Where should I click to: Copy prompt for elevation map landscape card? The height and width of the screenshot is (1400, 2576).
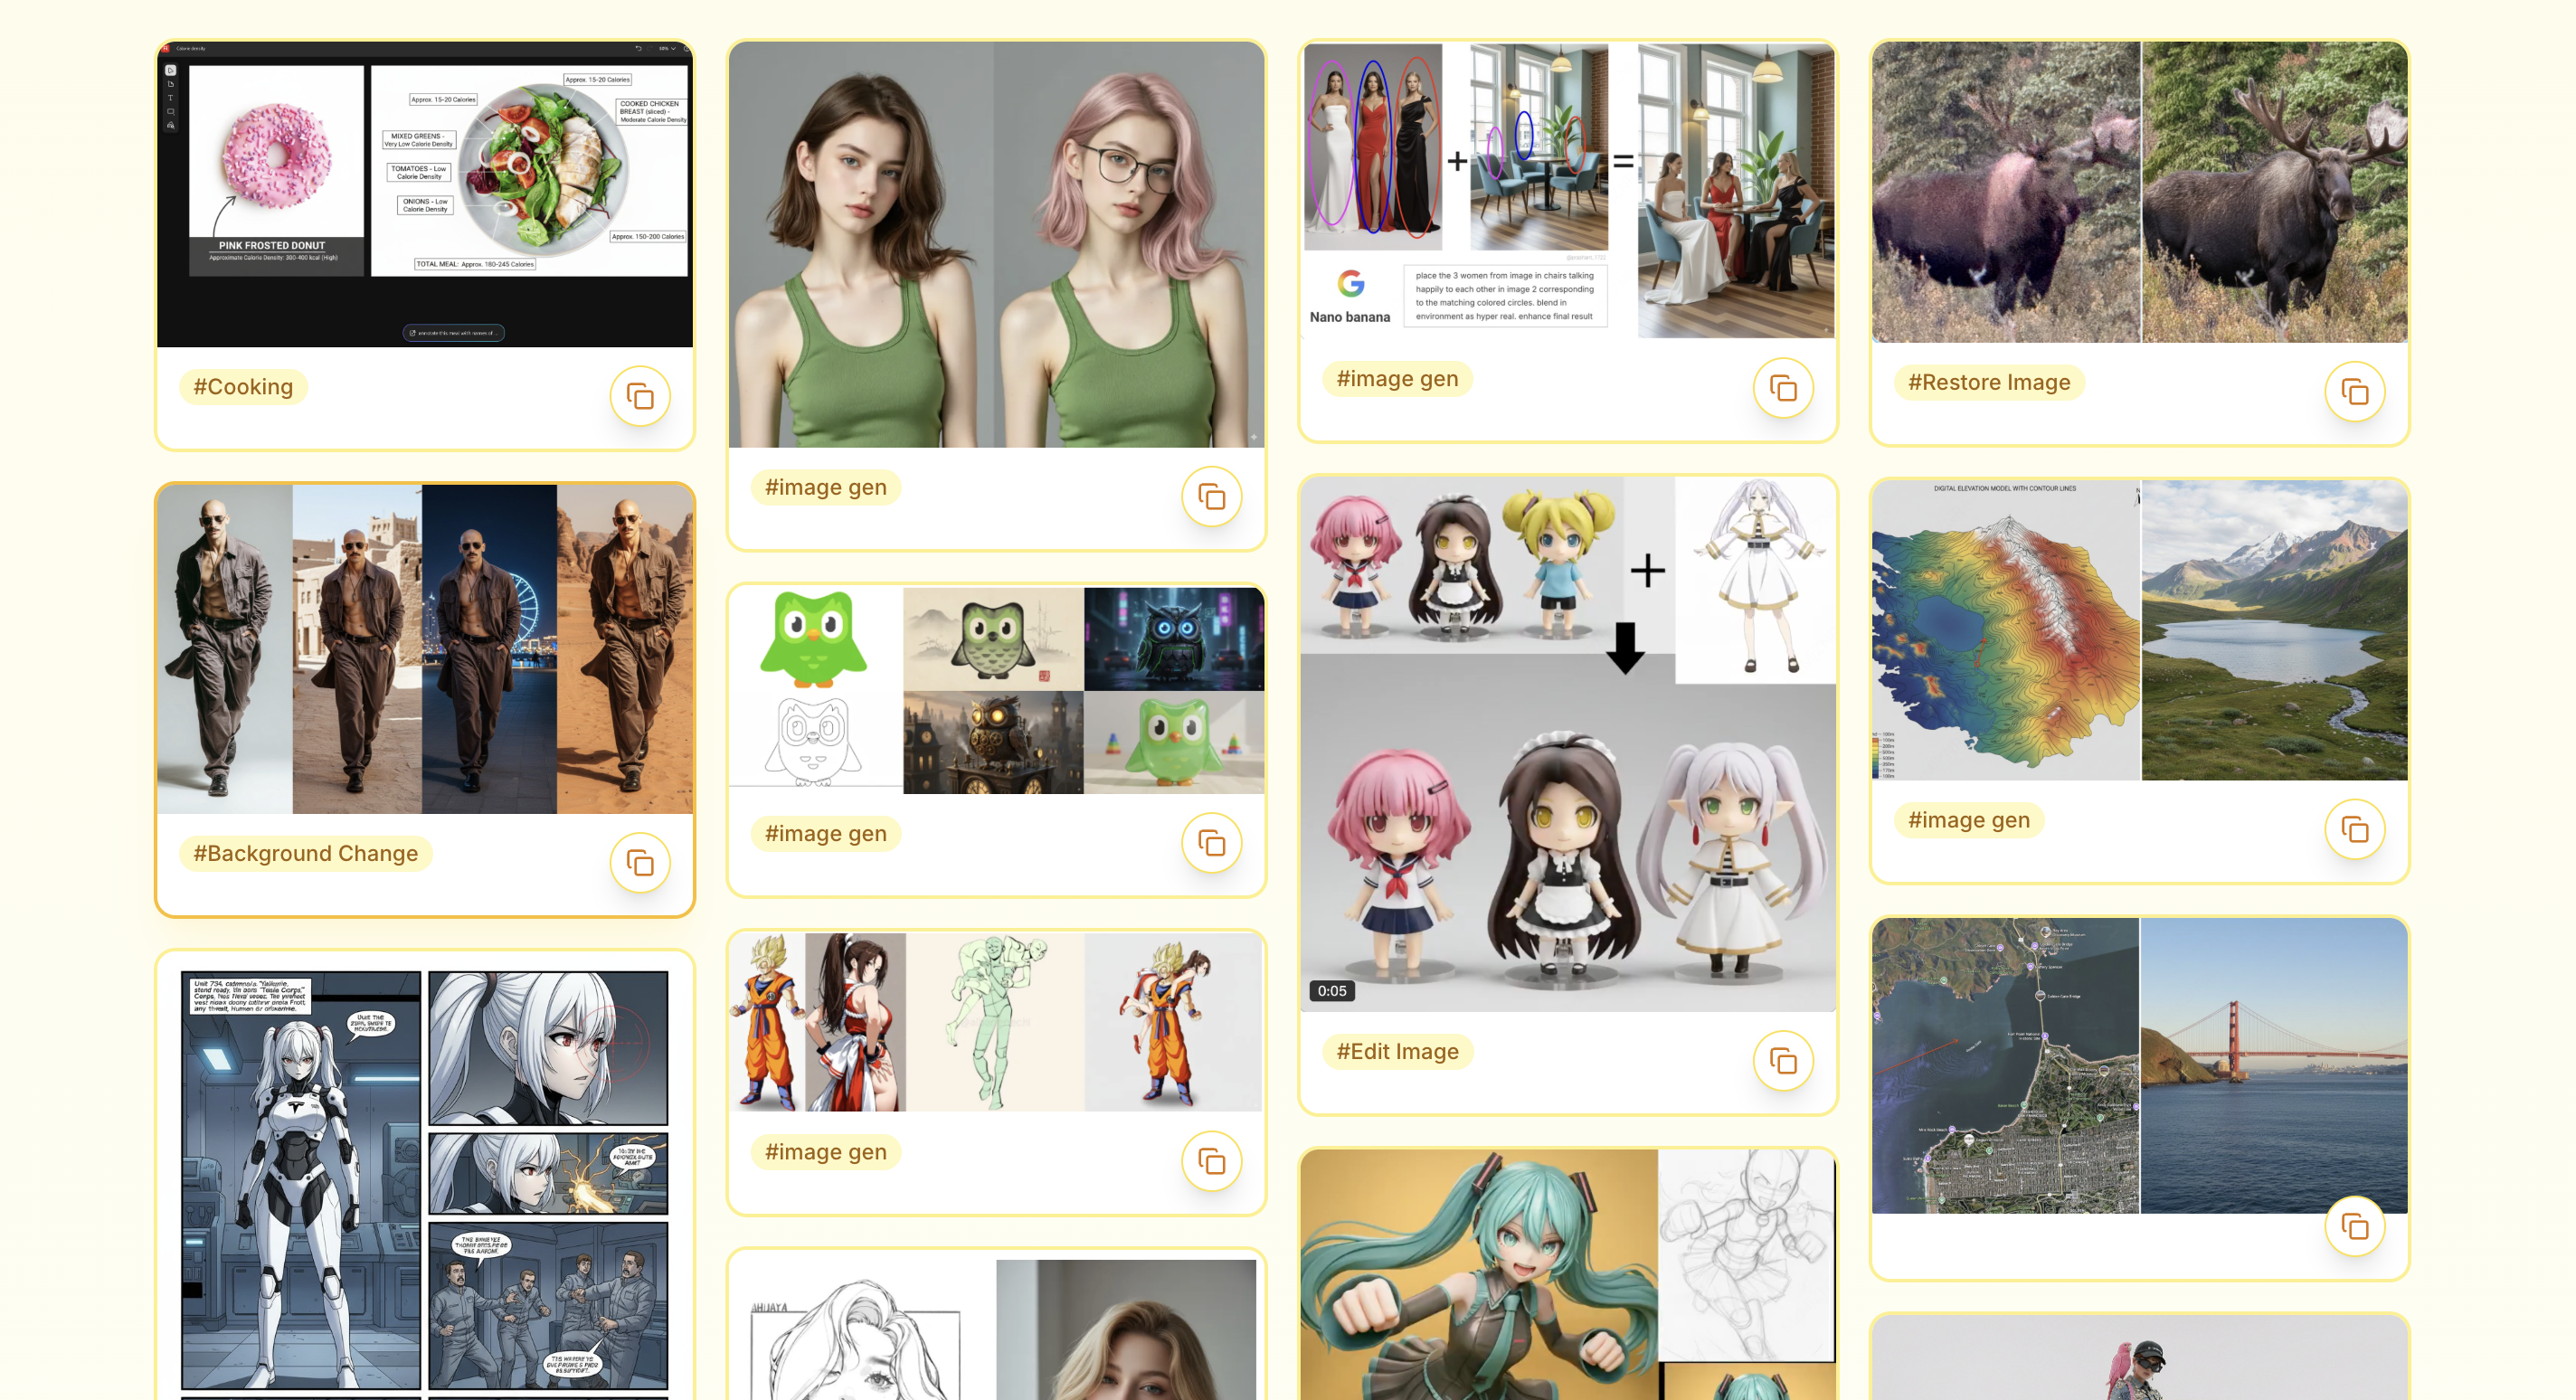point(2355,830)
